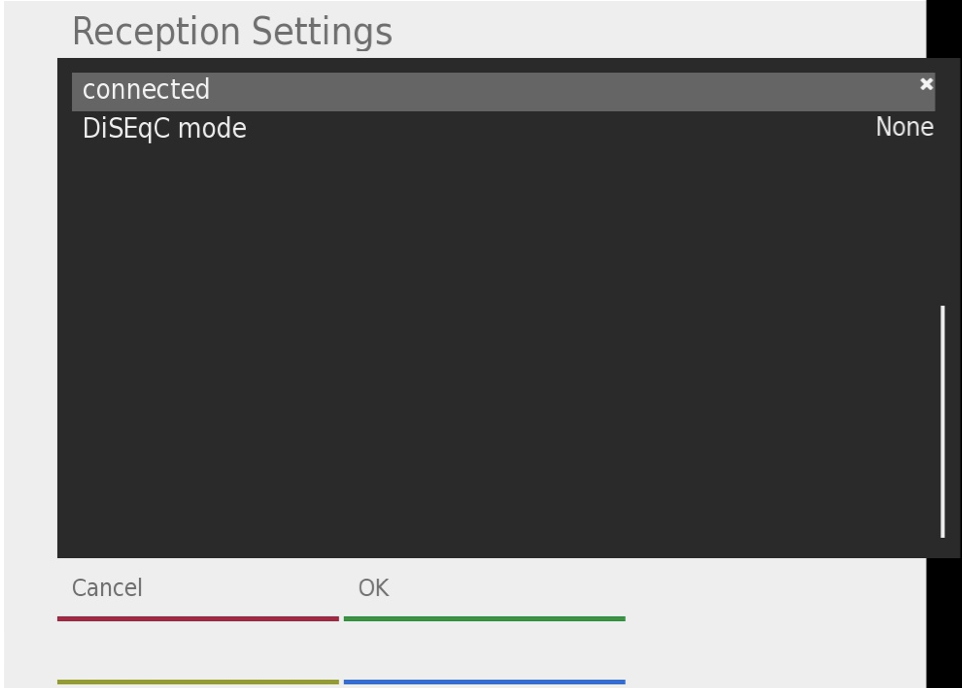962x688 pixels.
Task: Click the Reception Settings title
Action: (232, 32)
